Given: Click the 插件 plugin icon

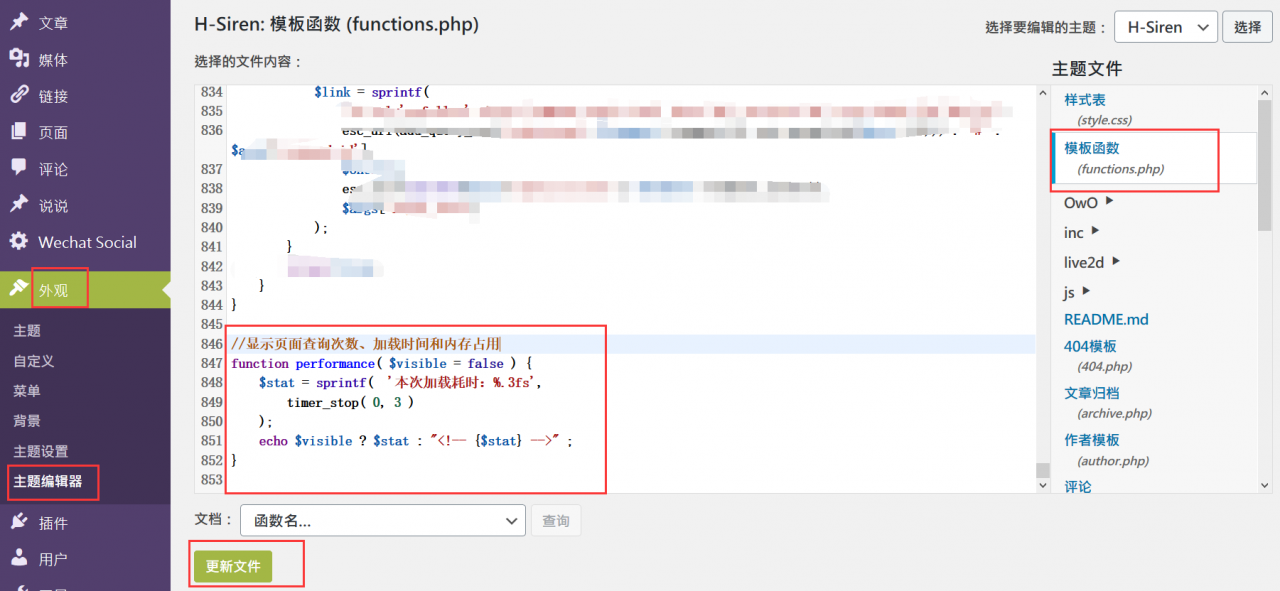Looking at the screenshot, I should pyautogui.click(x=18, y=522).
